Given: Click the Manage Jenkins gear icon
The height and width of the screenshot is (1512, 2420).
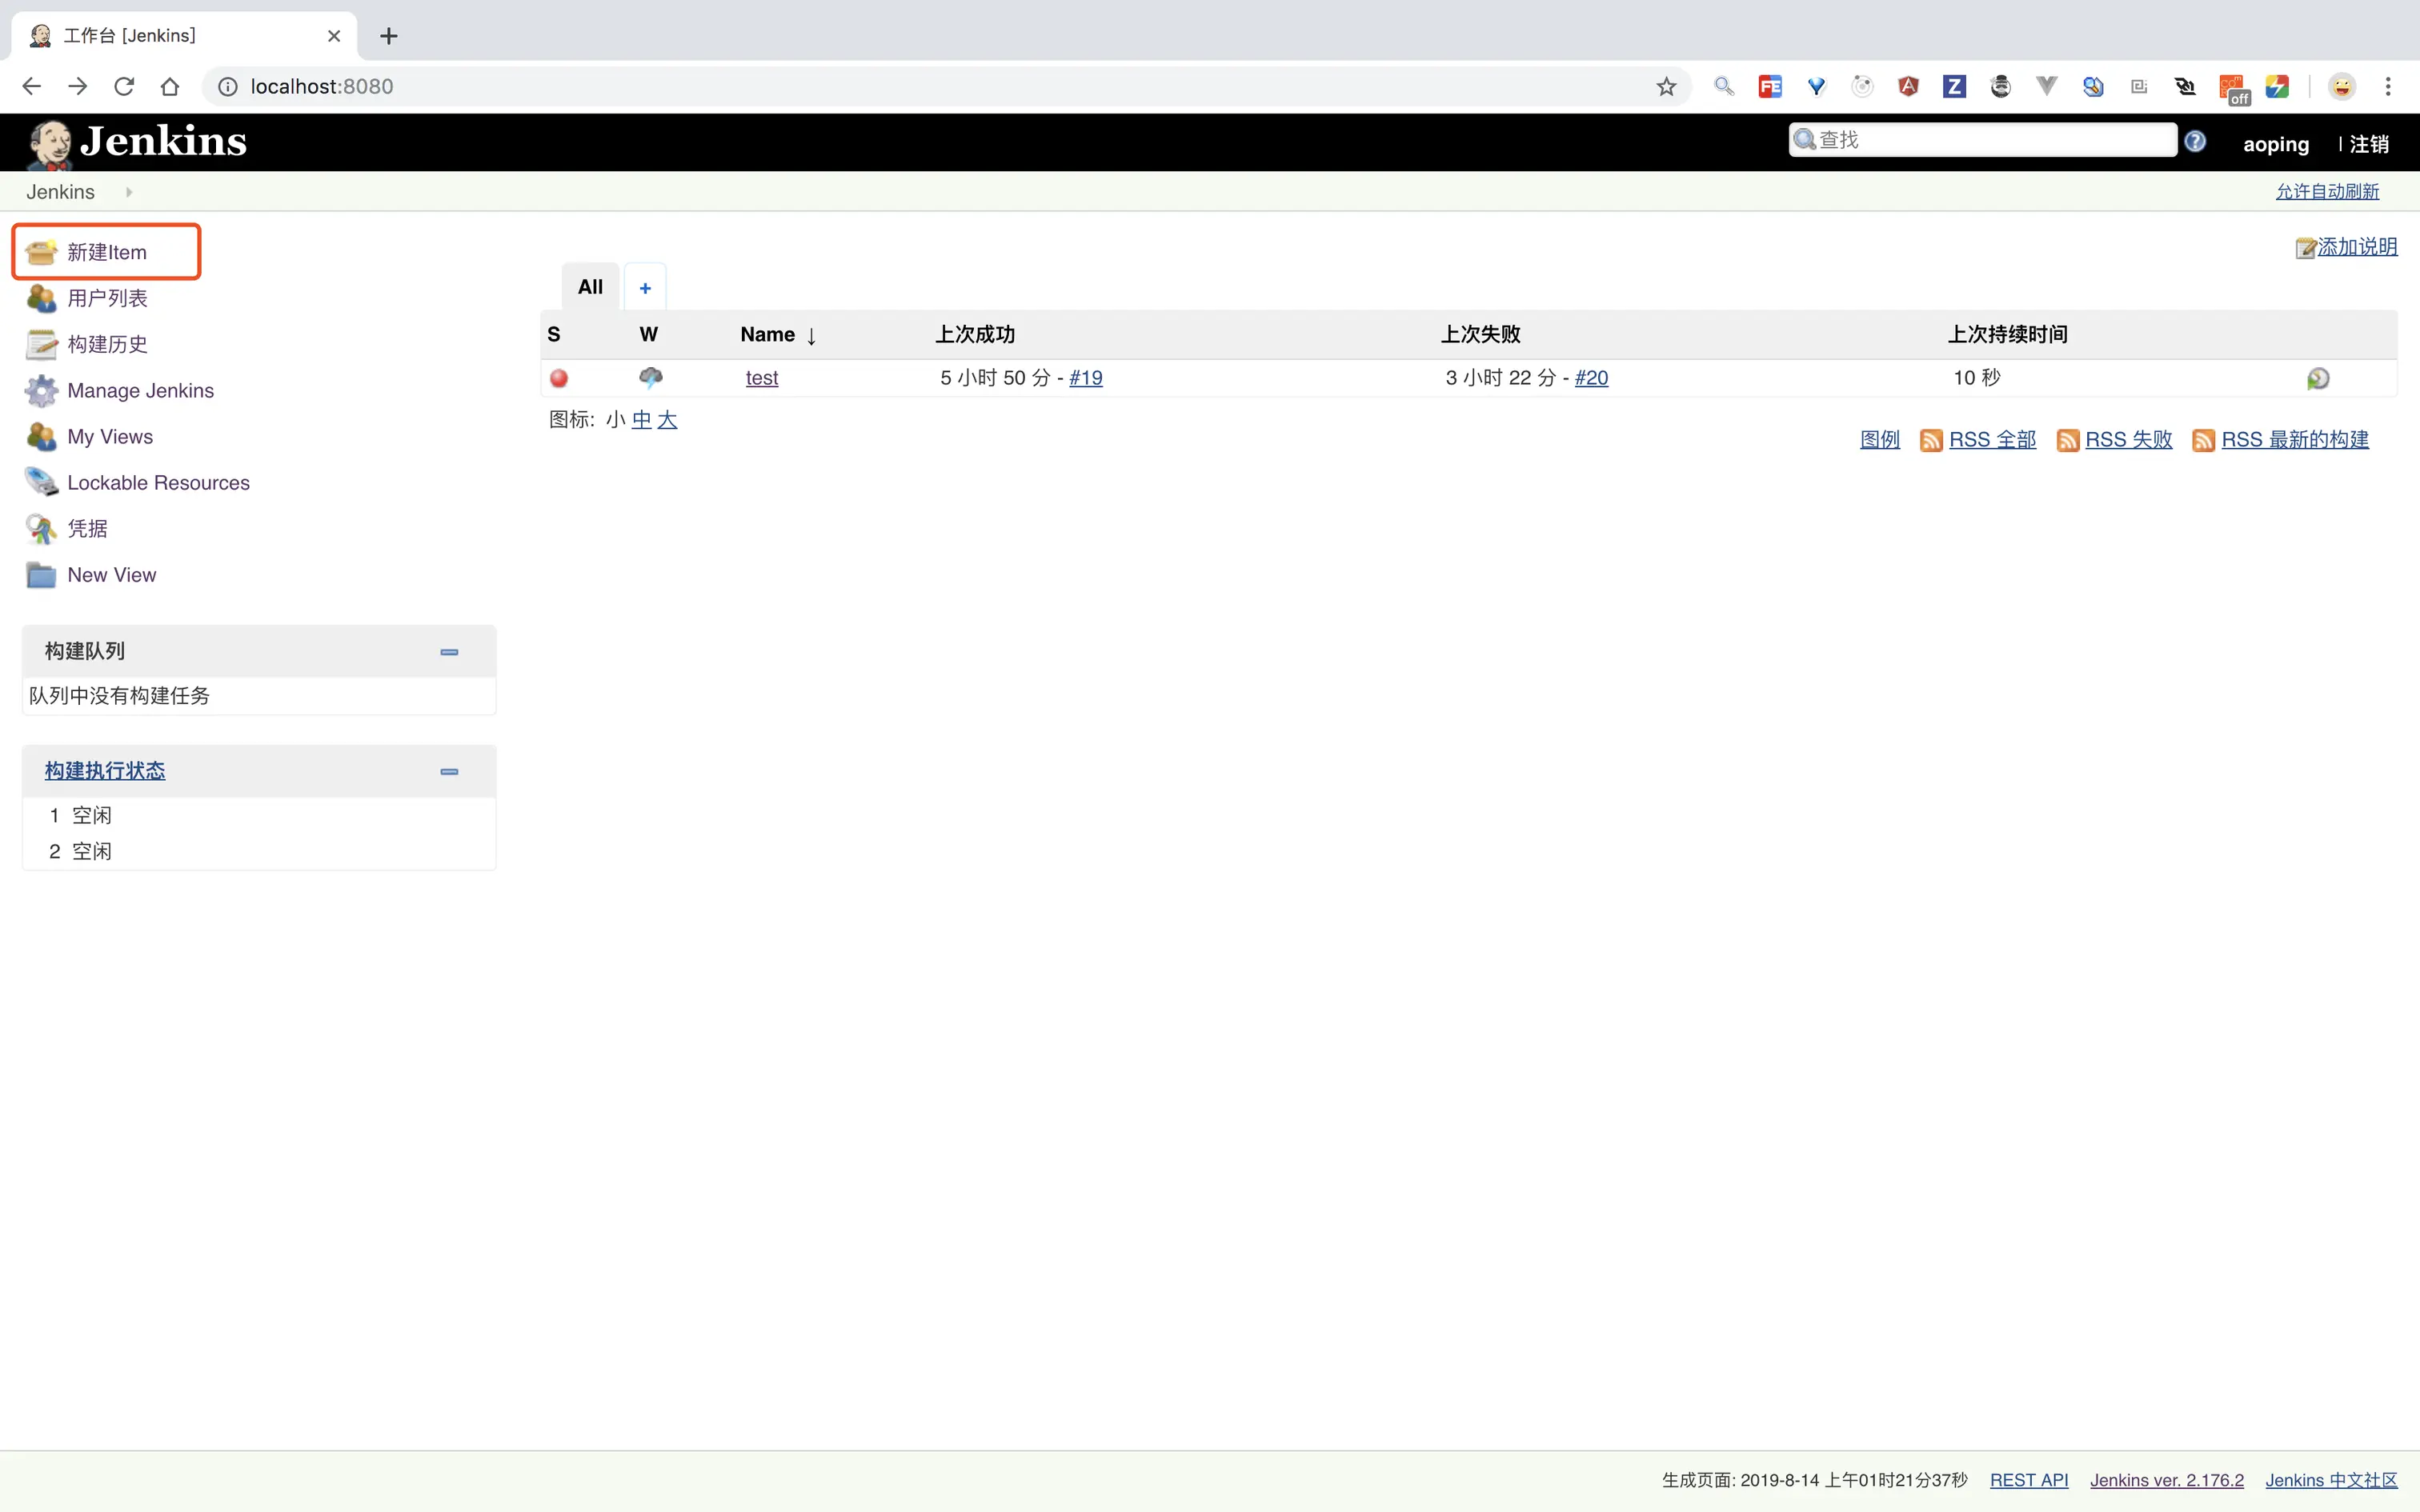Looking at the screenshot, I should pos(41,391).
